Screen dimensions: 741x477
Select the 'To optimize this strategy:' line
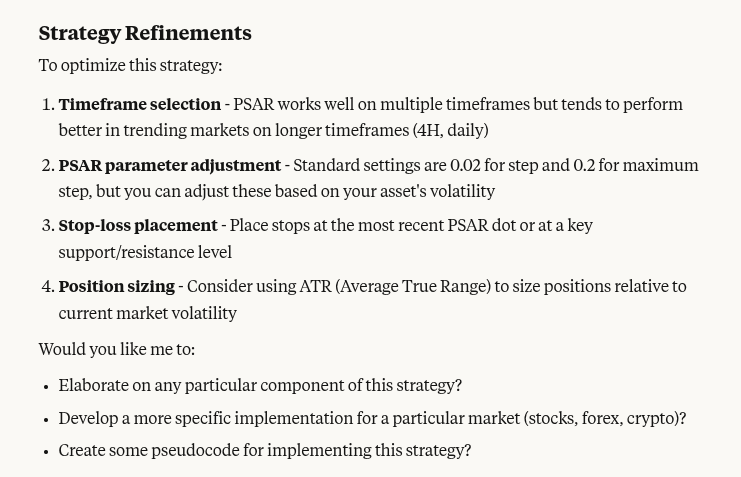click(130, 65)
